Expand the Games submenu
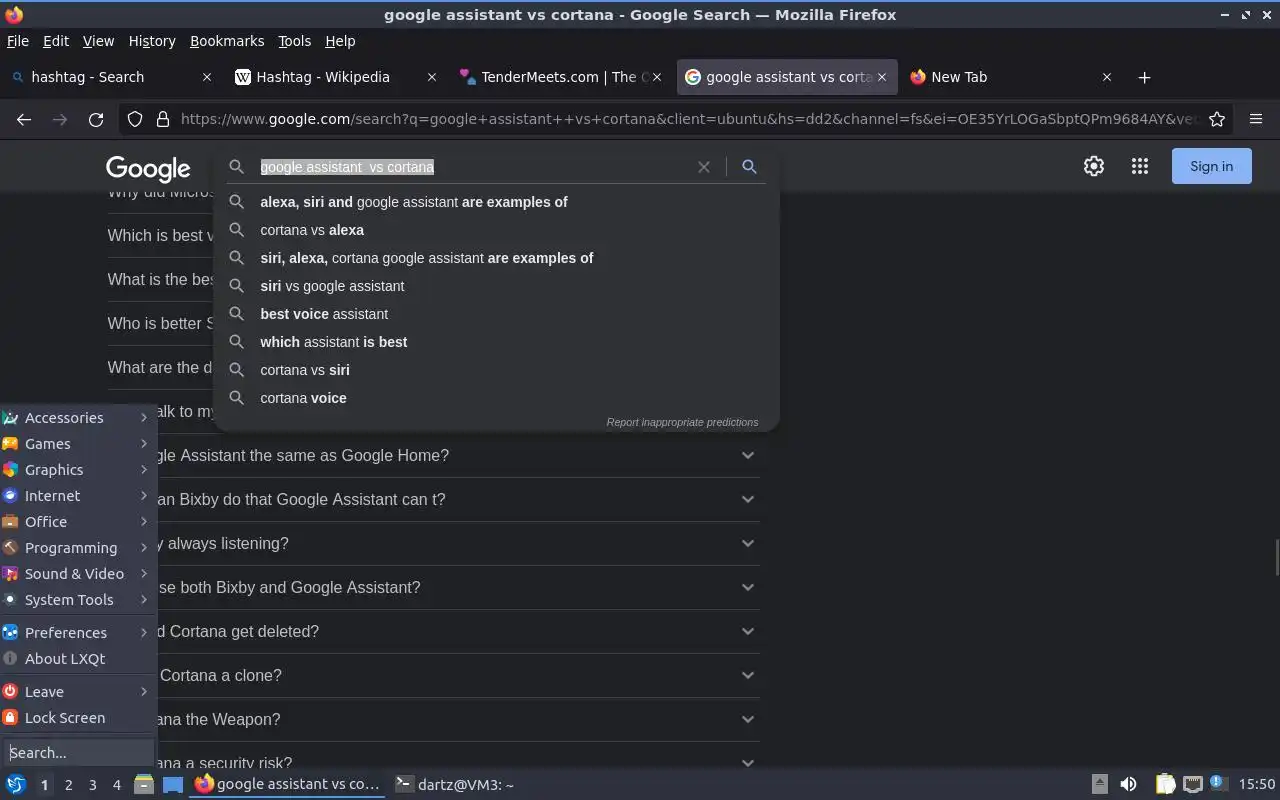 coord(78,444)
